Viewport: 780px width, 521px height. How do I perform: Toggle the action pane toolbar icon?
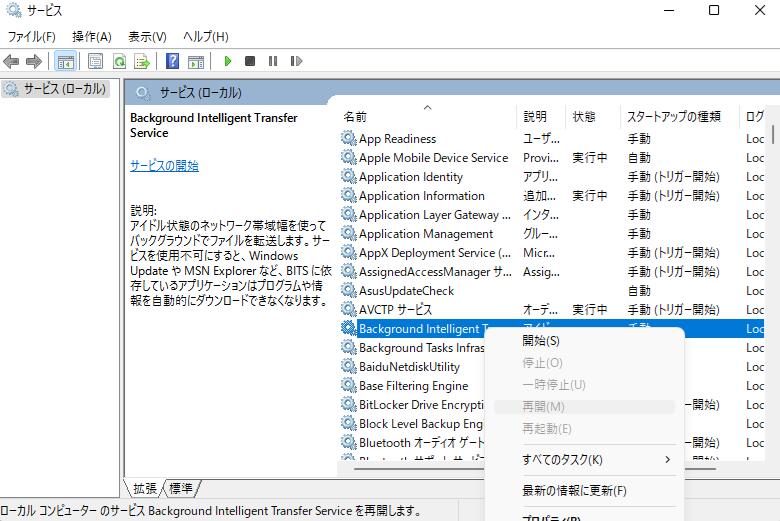point(196,61)
